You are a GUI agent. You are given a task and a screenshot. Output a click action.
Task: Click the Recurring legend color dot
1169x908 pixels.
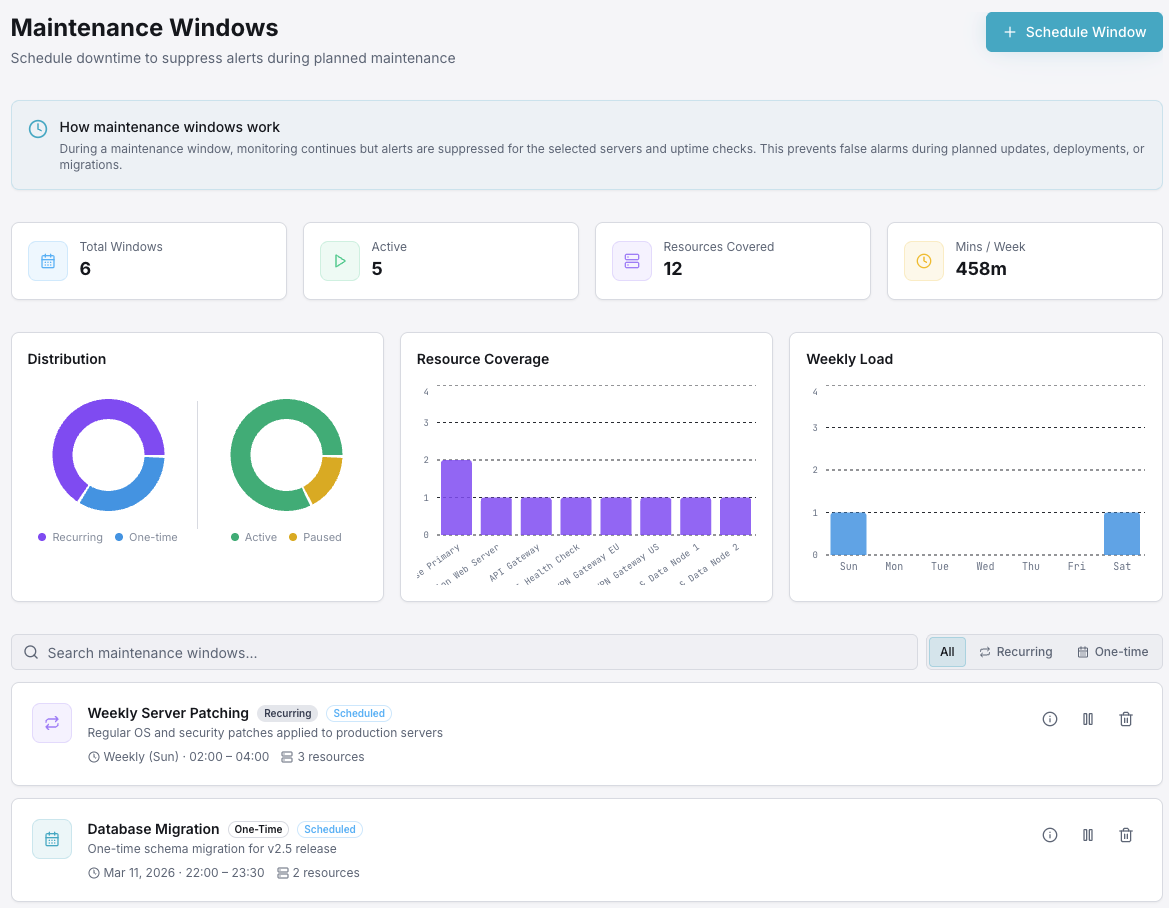42,537
